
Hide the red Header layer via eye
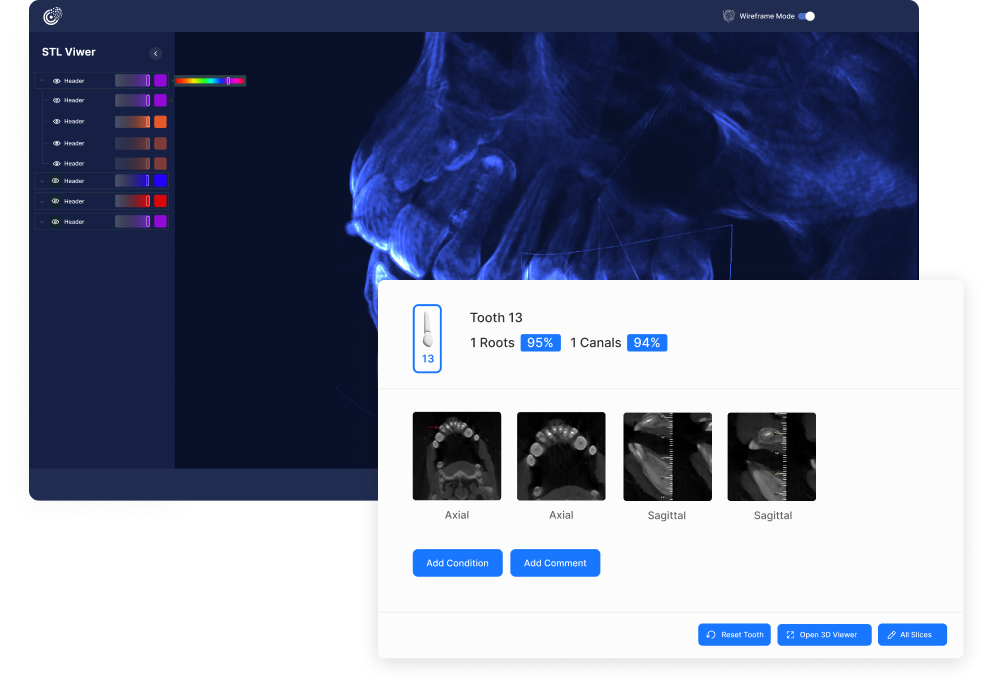55,201
